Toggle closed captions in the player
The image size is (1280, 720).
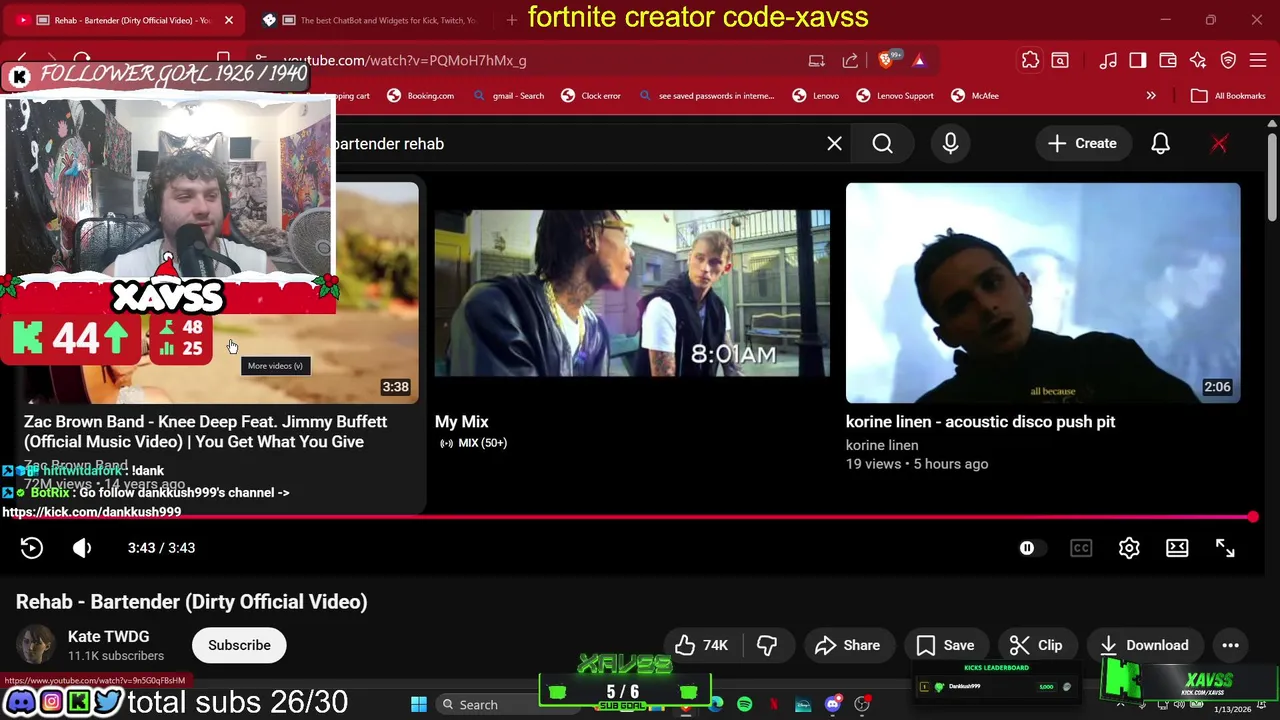coord(1081,548)
